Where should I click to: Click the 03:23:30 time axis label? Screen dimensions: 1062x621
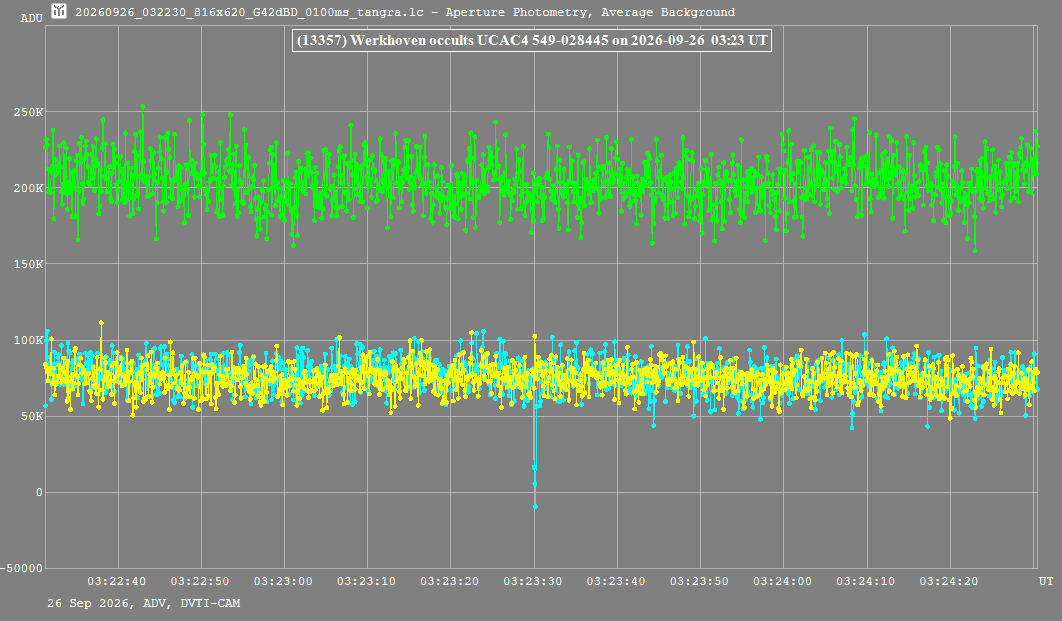[532, 581]
